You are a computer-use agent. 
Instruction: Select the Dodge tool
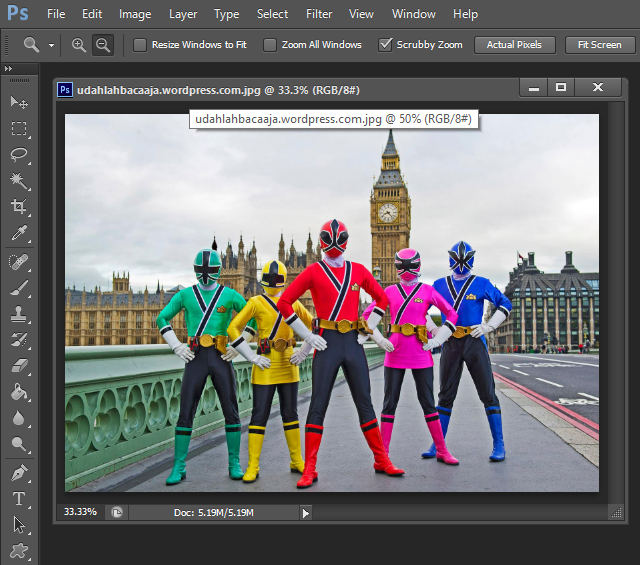19,444
